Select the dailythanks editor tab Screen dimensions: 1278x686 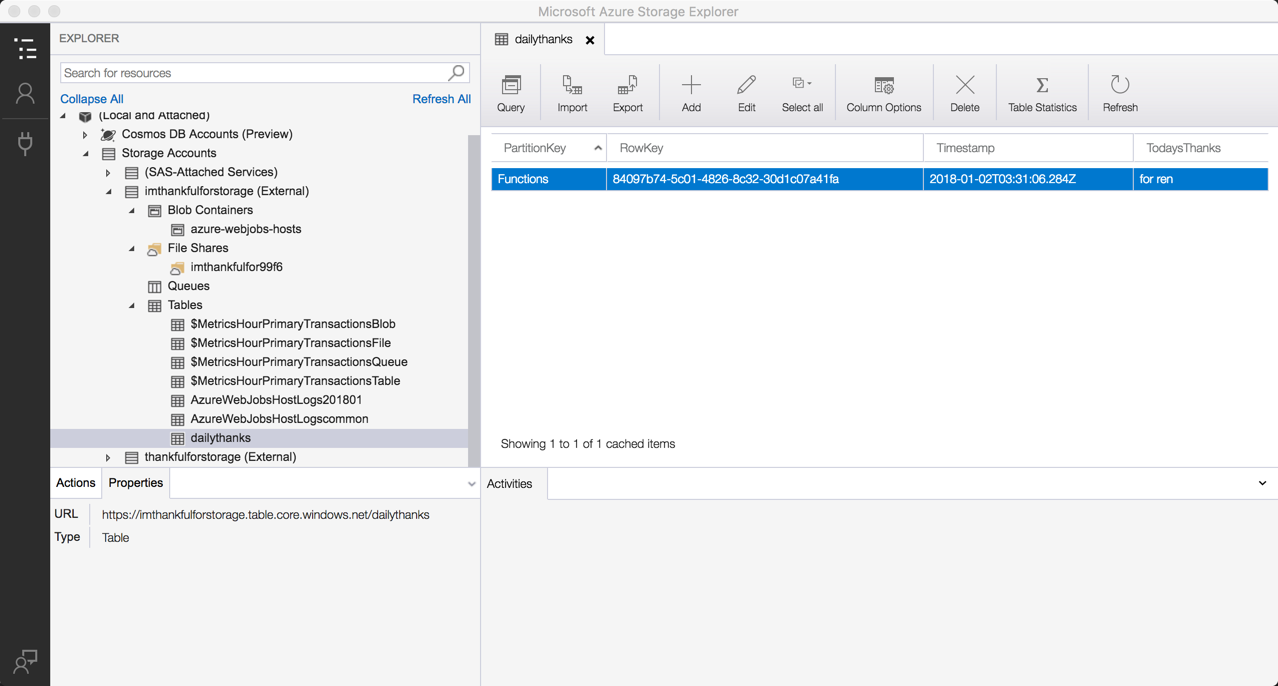tap(544, 39)
